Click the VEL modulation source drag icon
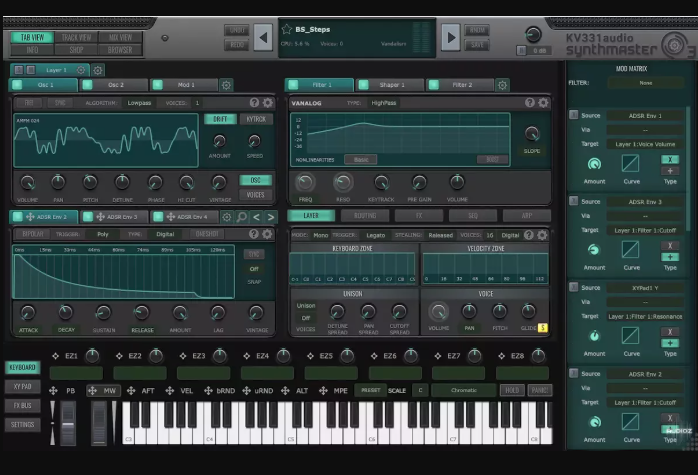The height and width of the screenshot is (475, 698). 170,391
